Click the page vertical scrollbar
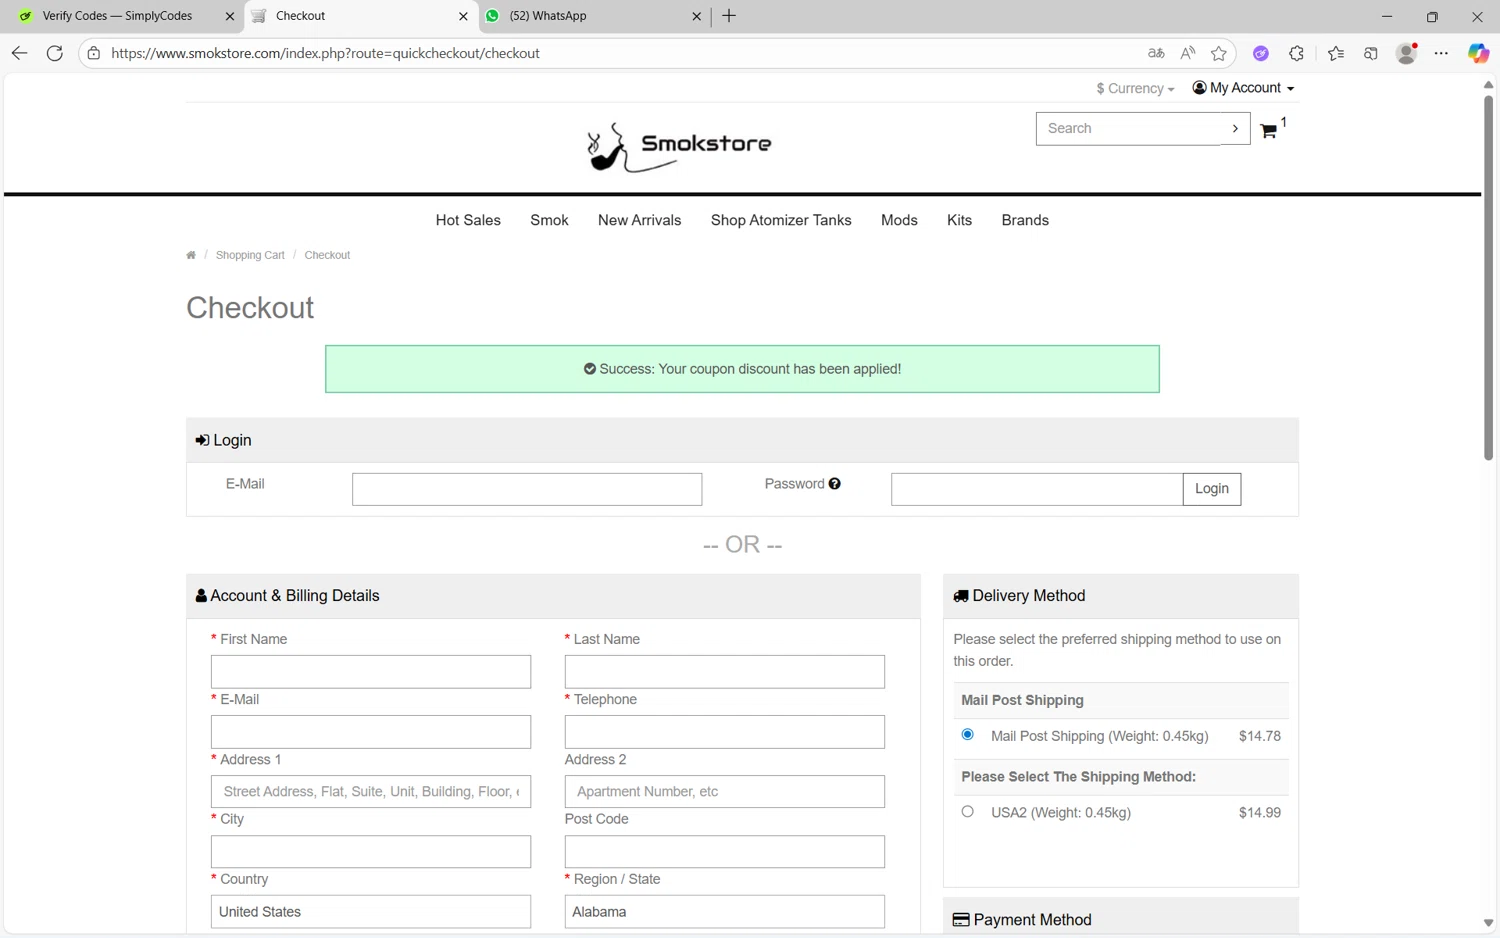1500x938 pixels. [x=1488, y=278]
